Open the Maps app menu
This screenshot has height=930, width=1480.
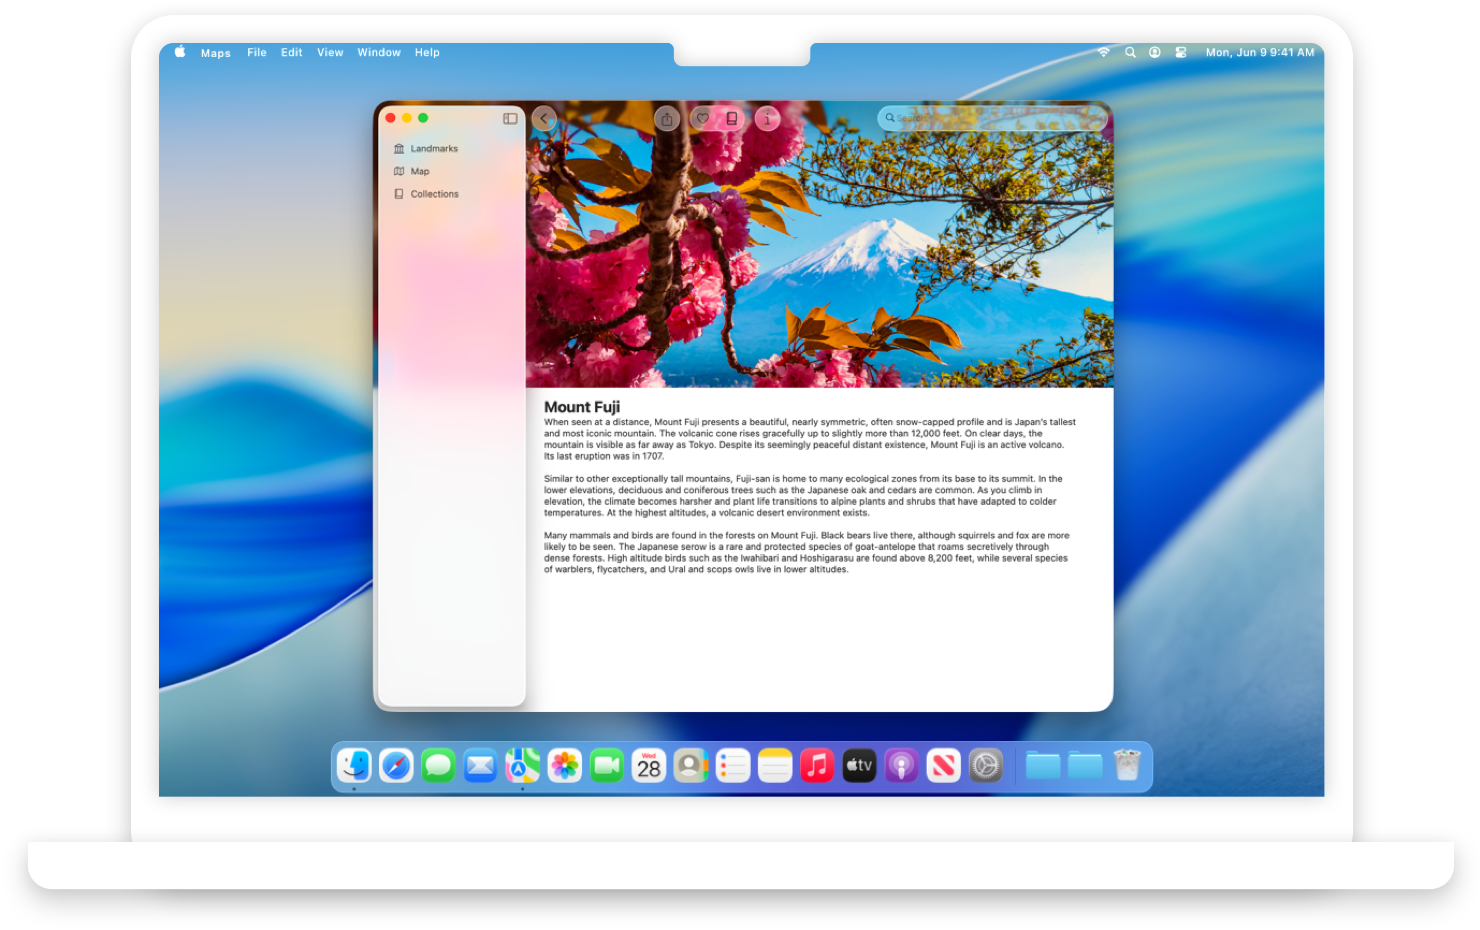216,53
